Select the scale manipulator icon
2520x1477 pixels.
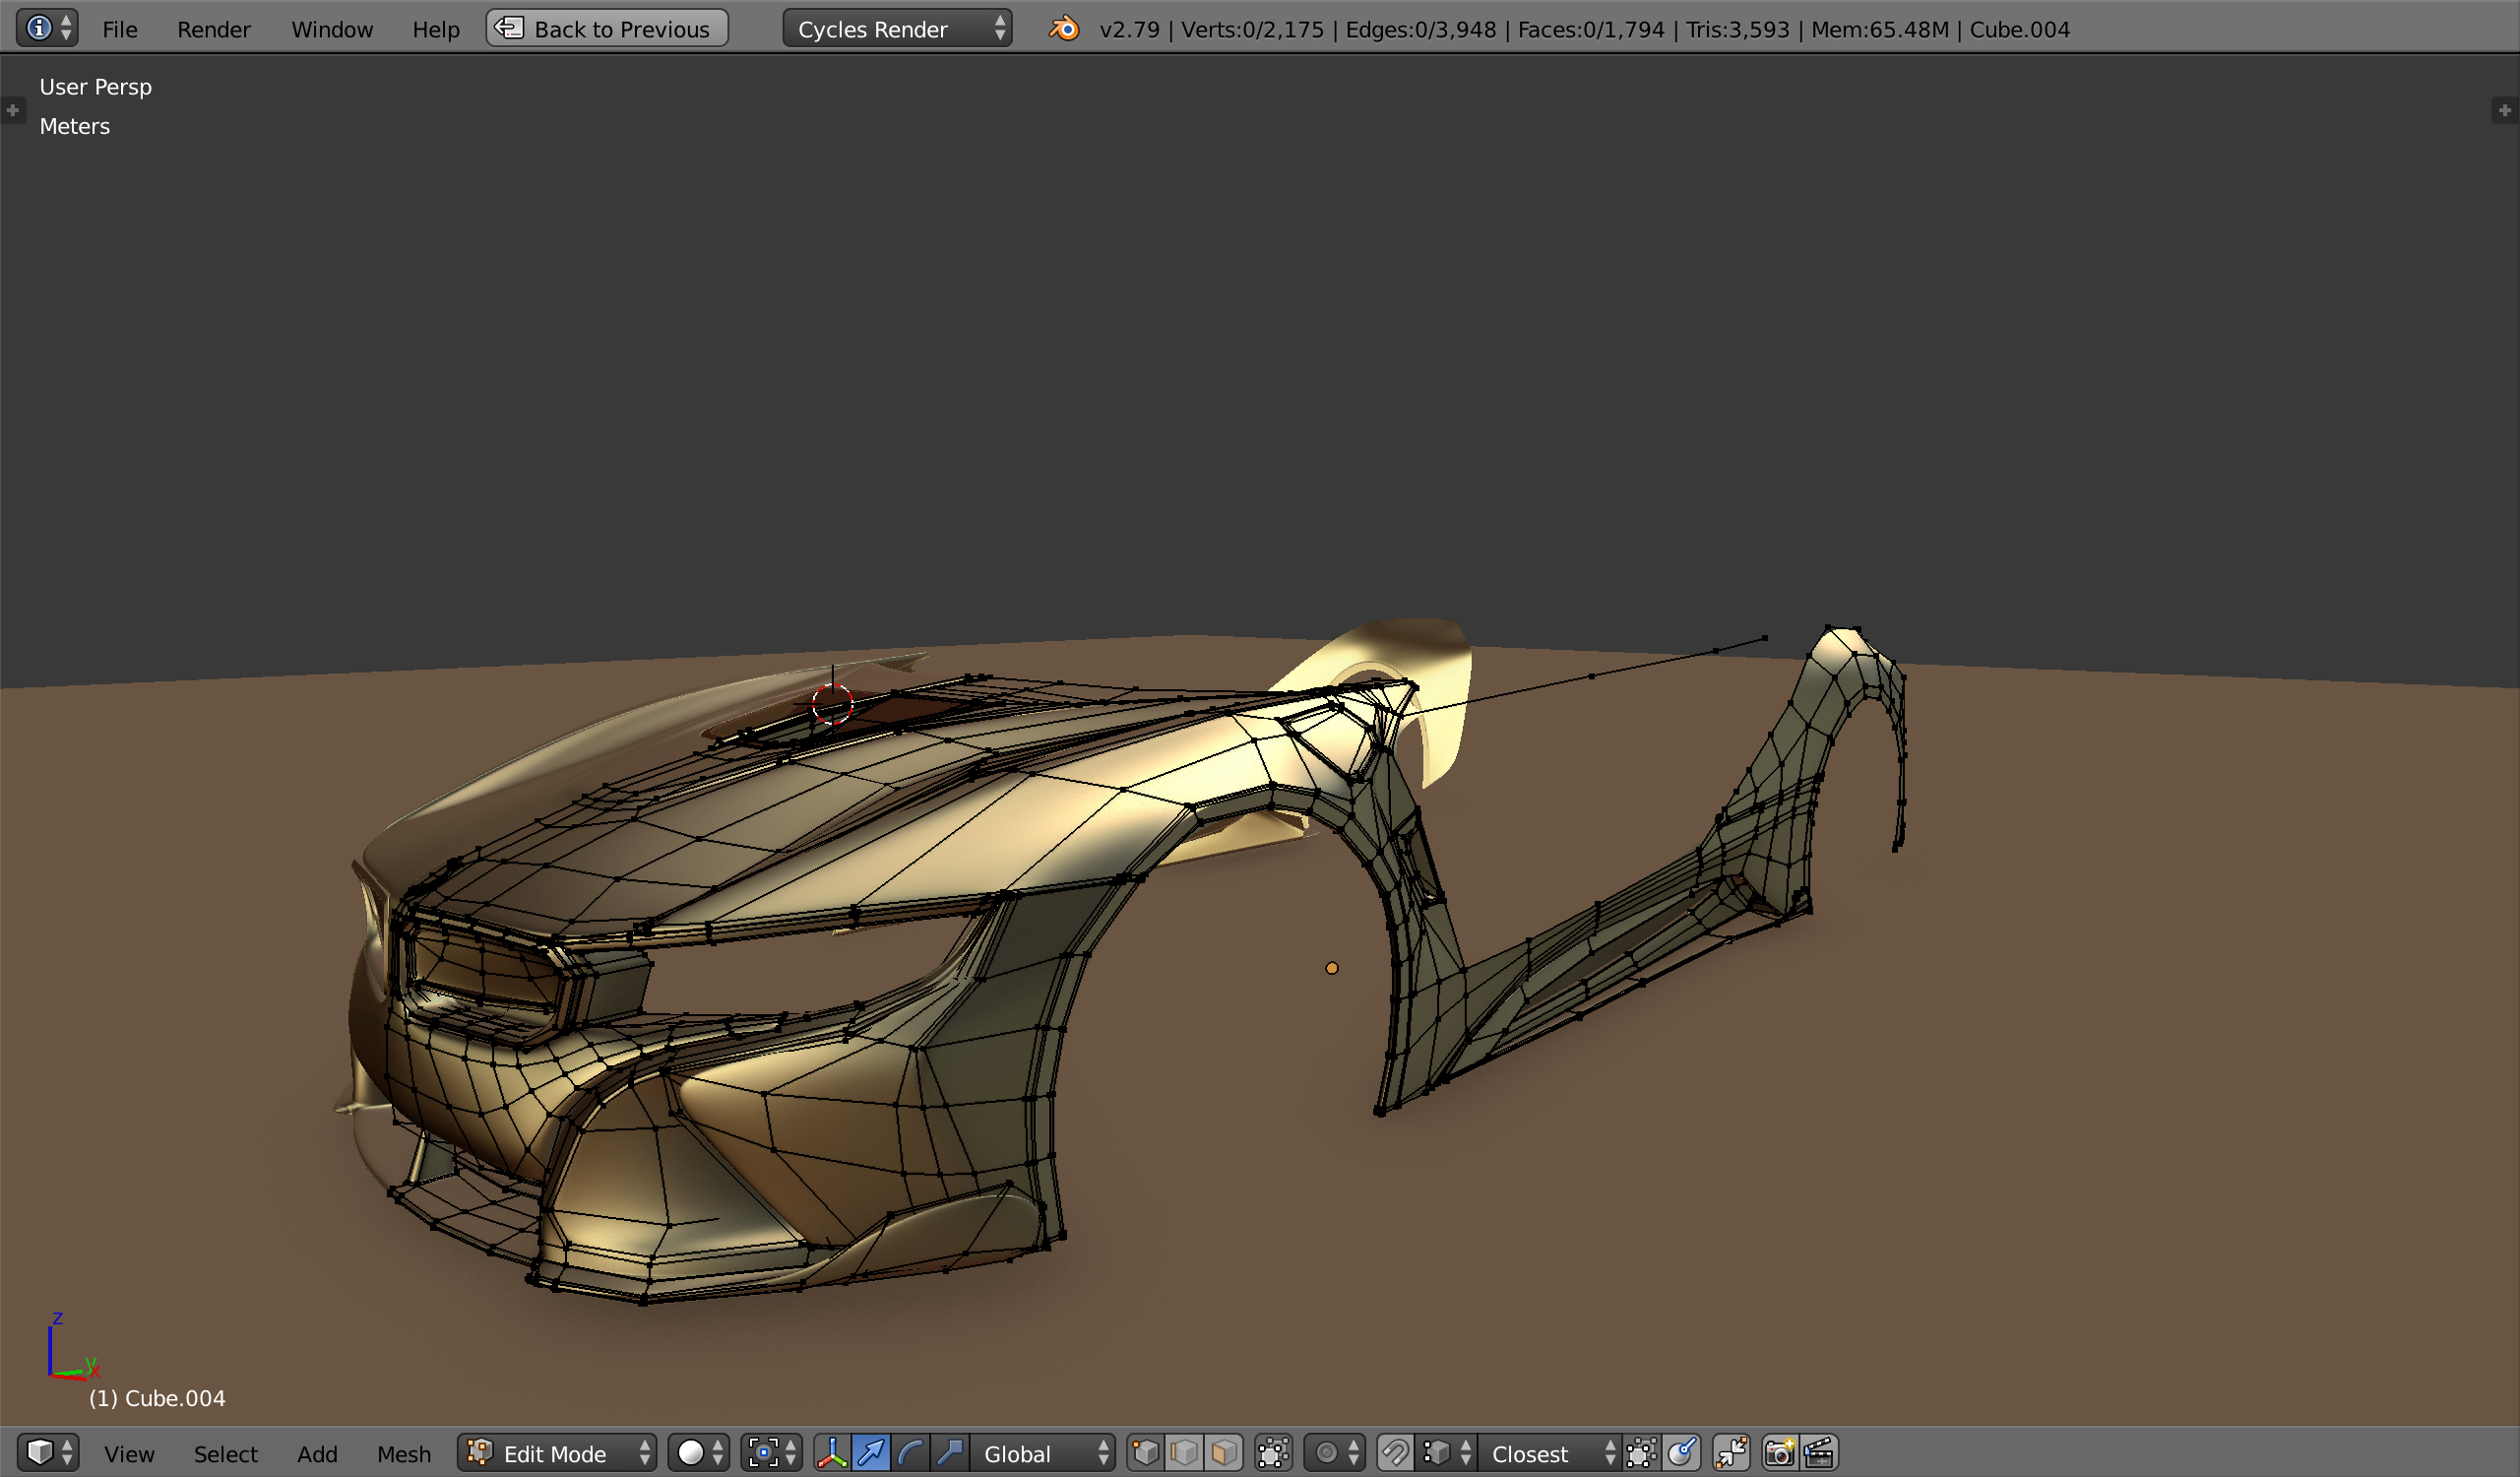(x=950, y=1453)
